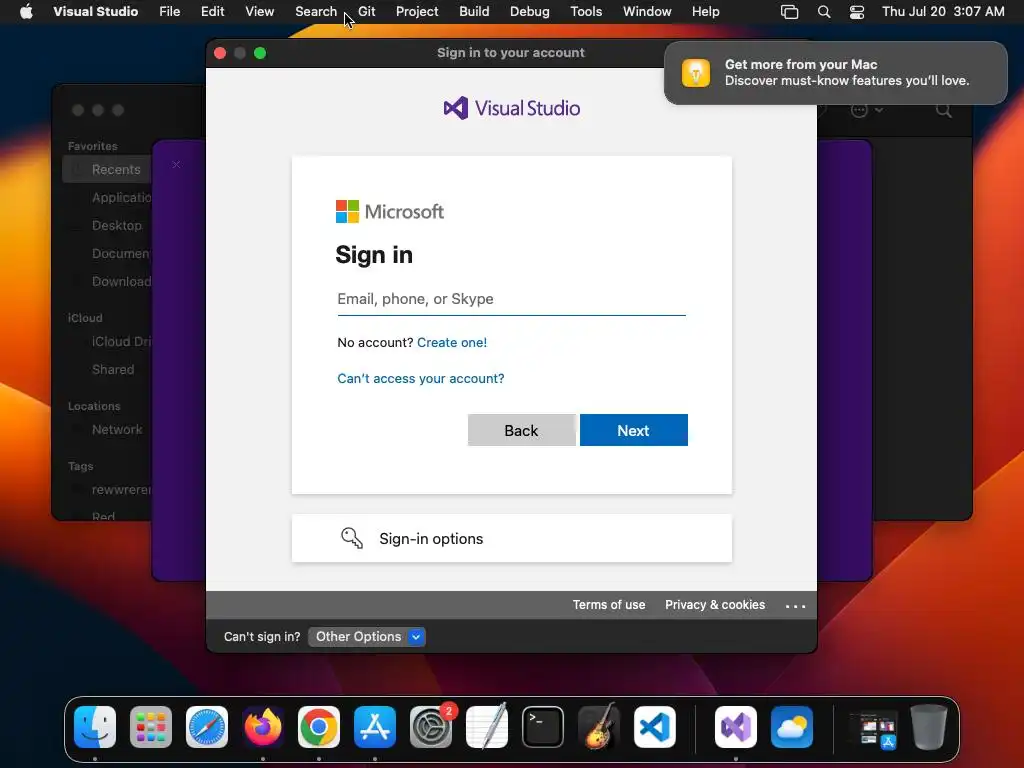Click the key icon beside Sign-in options
This screenshot has width=1024, height=768.
click(x=351, y=538)
